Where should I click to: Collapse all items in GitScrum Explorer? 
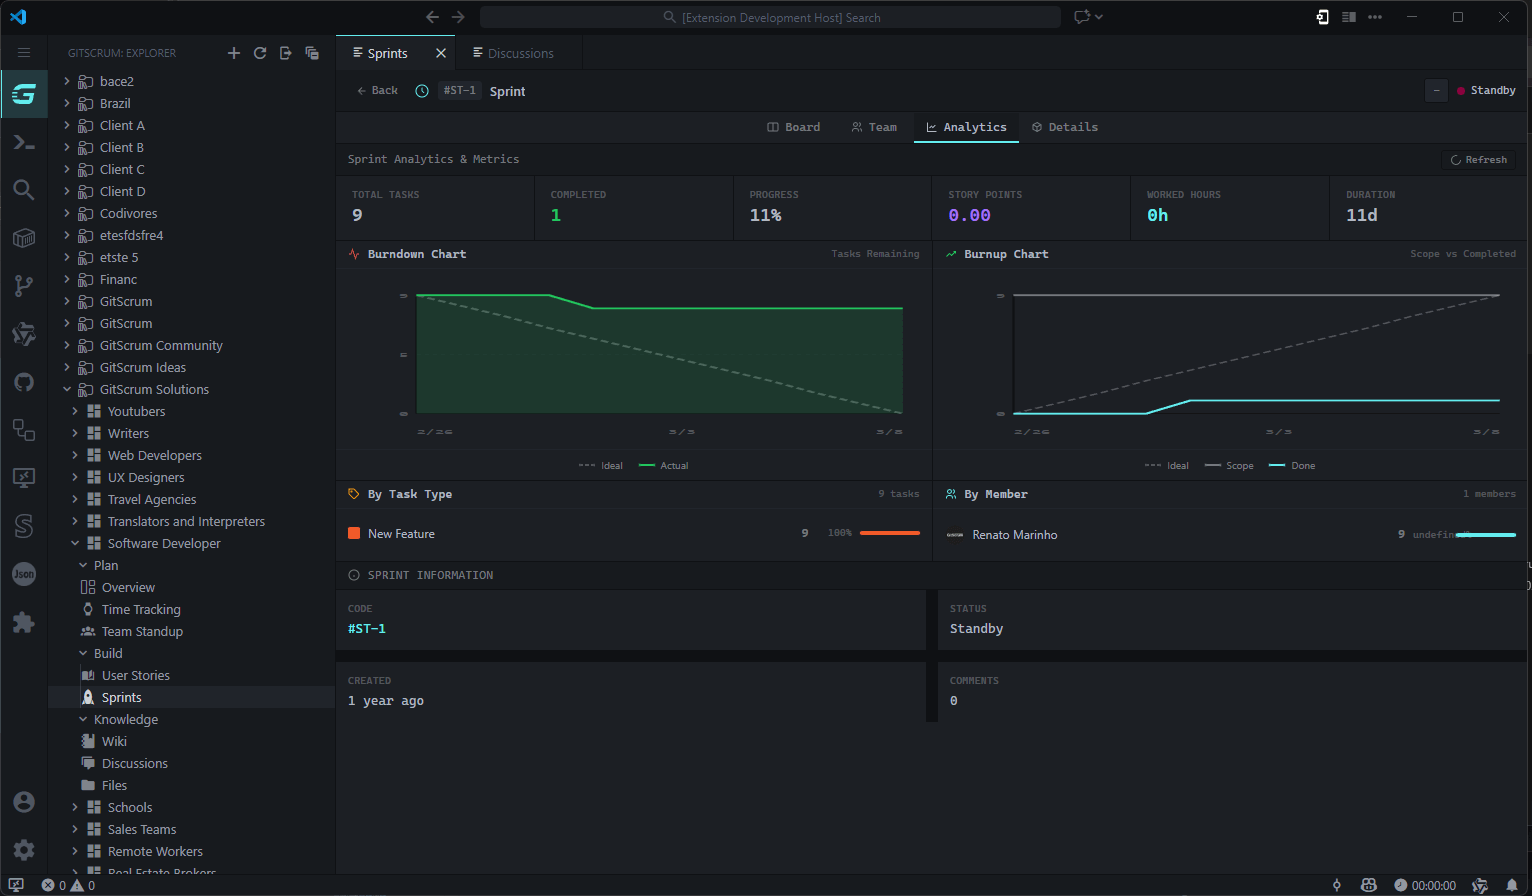click(312, 53)
